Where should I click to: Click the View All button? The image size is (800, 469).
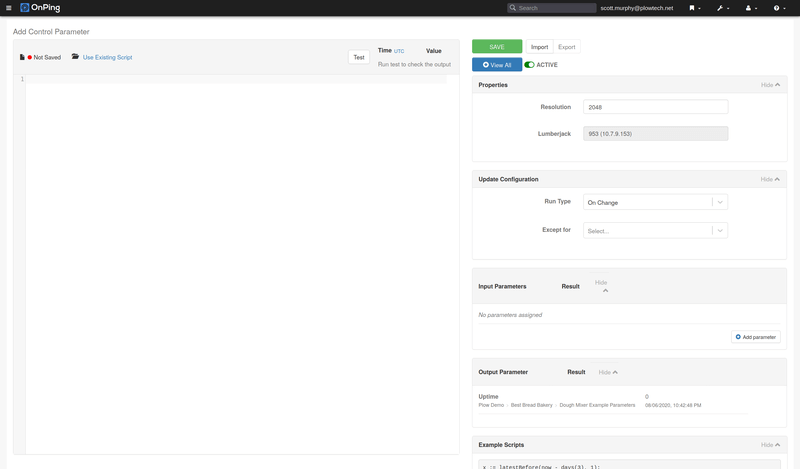(x=497, y=65)
